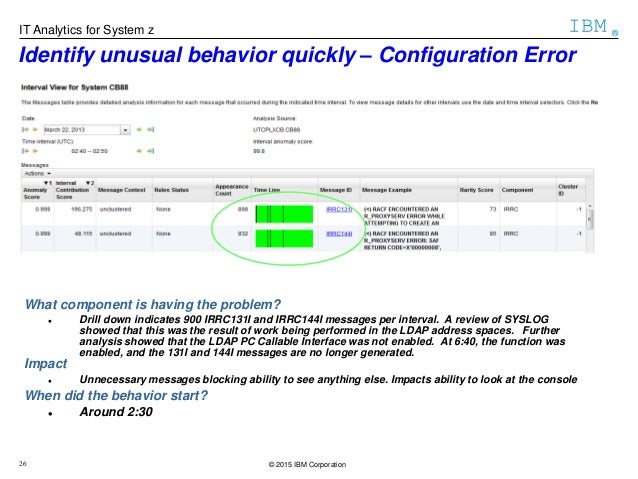Sort by Component column header
Screen dimensions: 638x479
[x=517, y=190]
